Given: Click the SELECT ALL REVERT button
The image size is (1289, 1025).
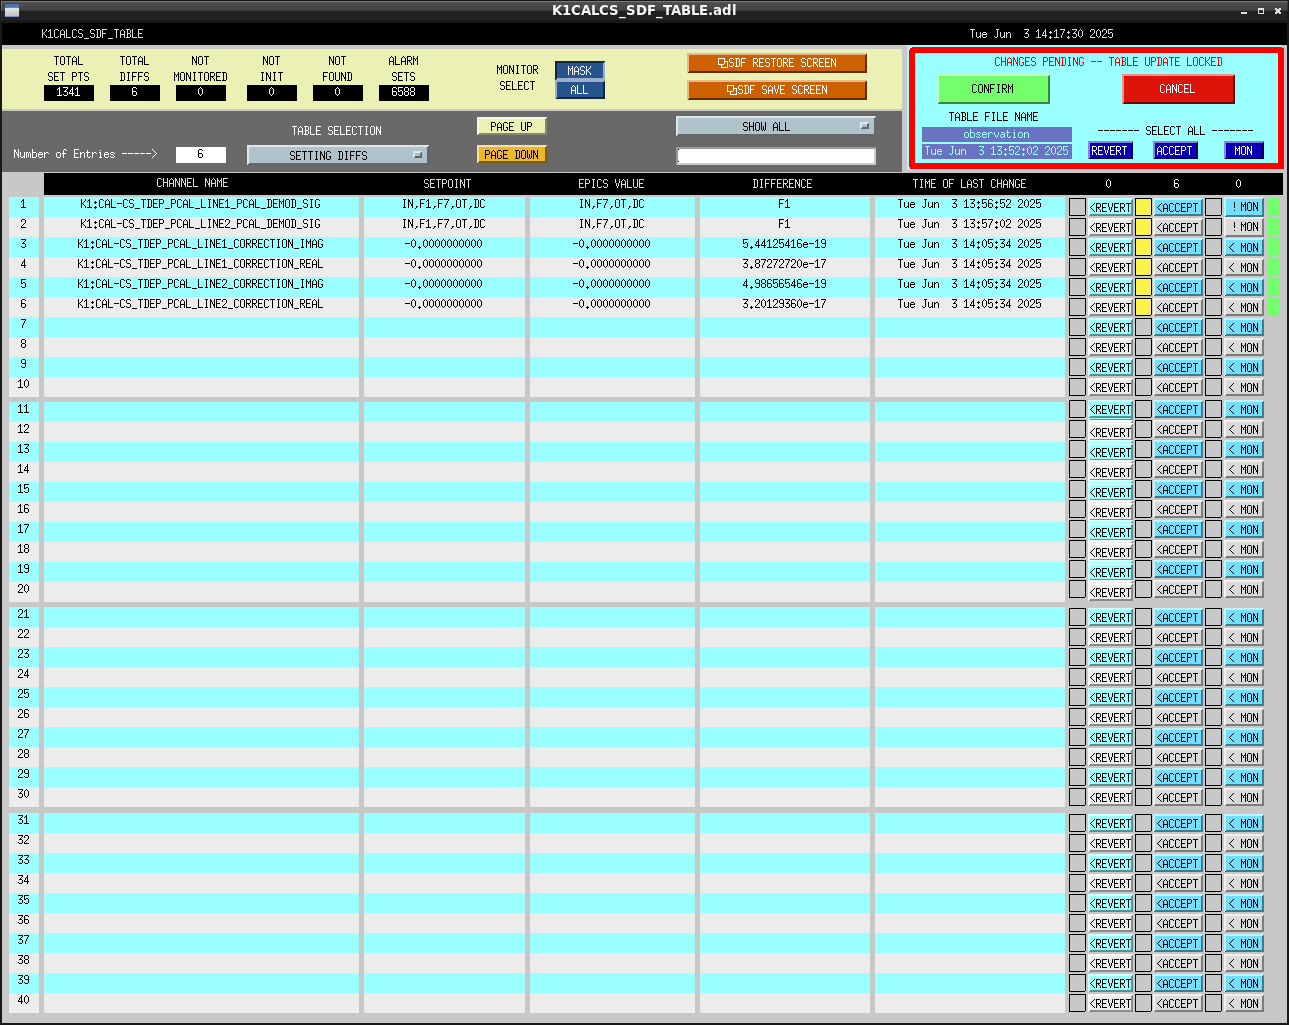Looking at the screenshot, I should pyautogui.click(x=1109, y=151).
